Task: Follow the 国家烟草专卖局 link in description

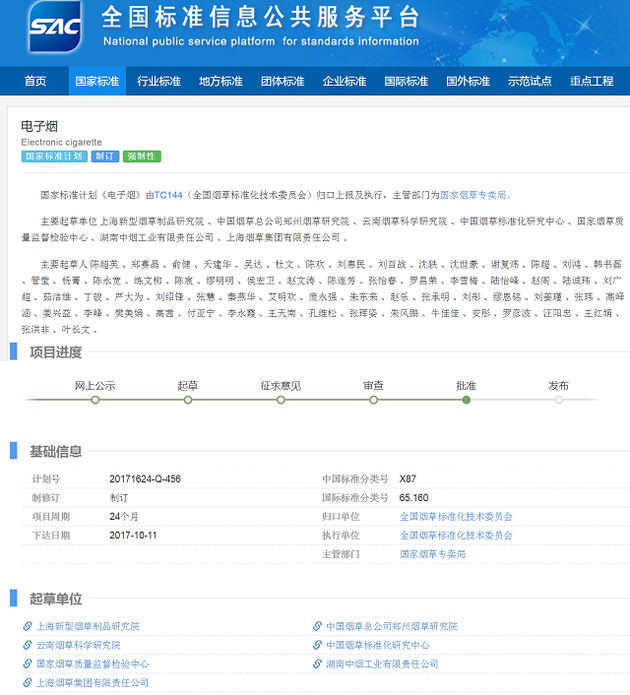Action: pyautogui.click(x=476, y=196)
